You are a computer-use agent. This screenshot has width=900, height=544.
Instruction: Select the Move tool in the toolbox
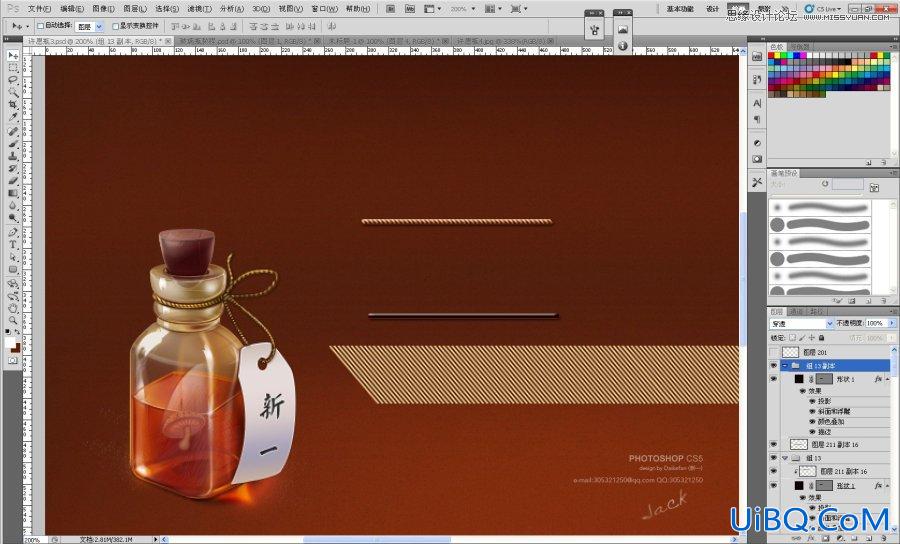[13, 56]
